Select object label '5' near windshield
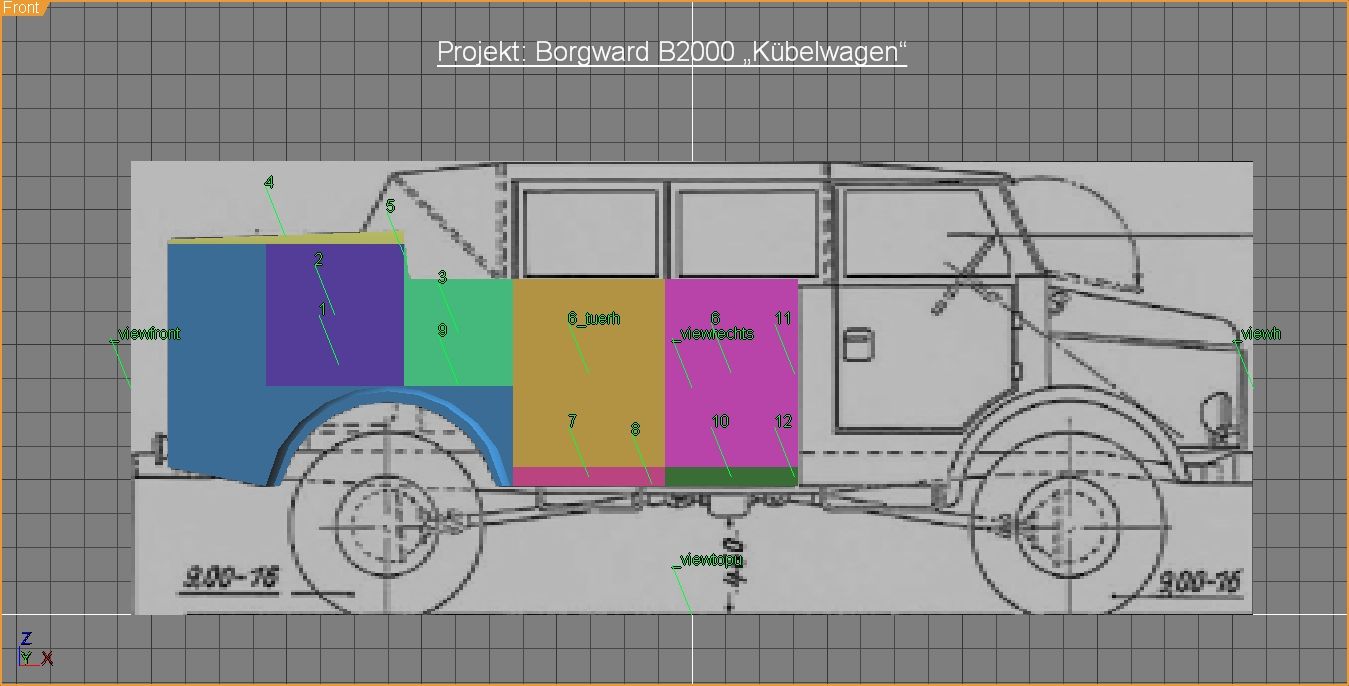 point(391,206)
